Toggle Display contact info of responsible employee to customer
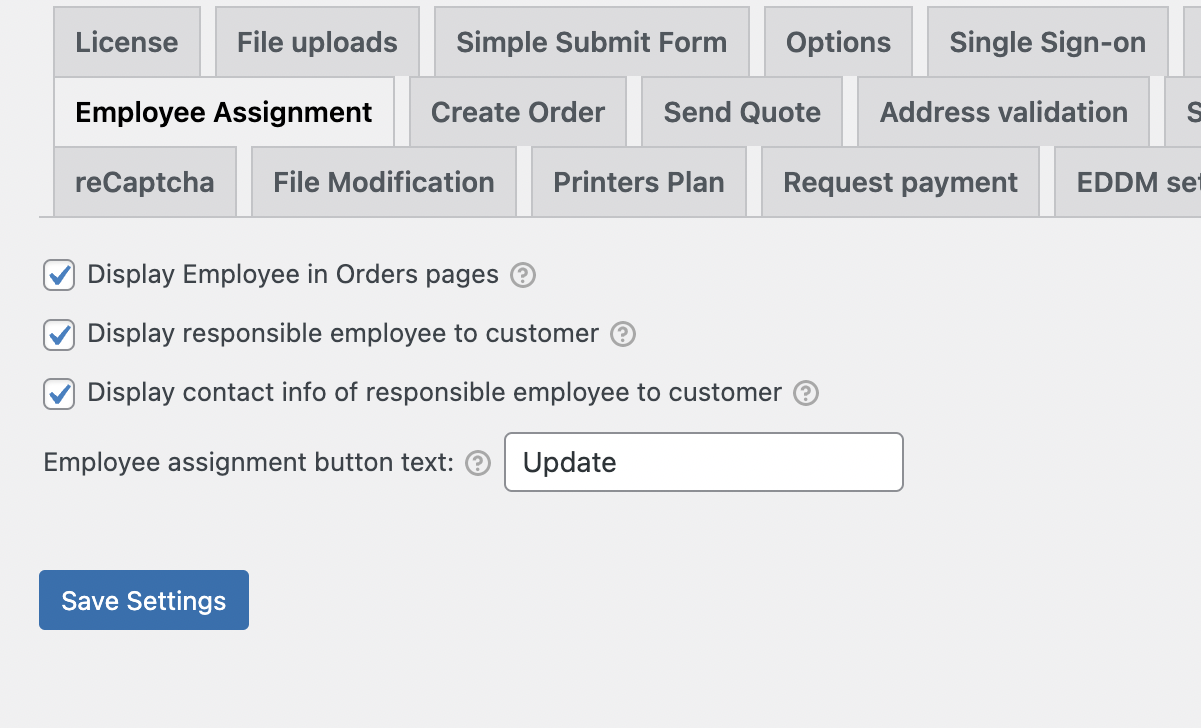The image size is (1201, 728). pyautogui.click(x=59, y=393)
